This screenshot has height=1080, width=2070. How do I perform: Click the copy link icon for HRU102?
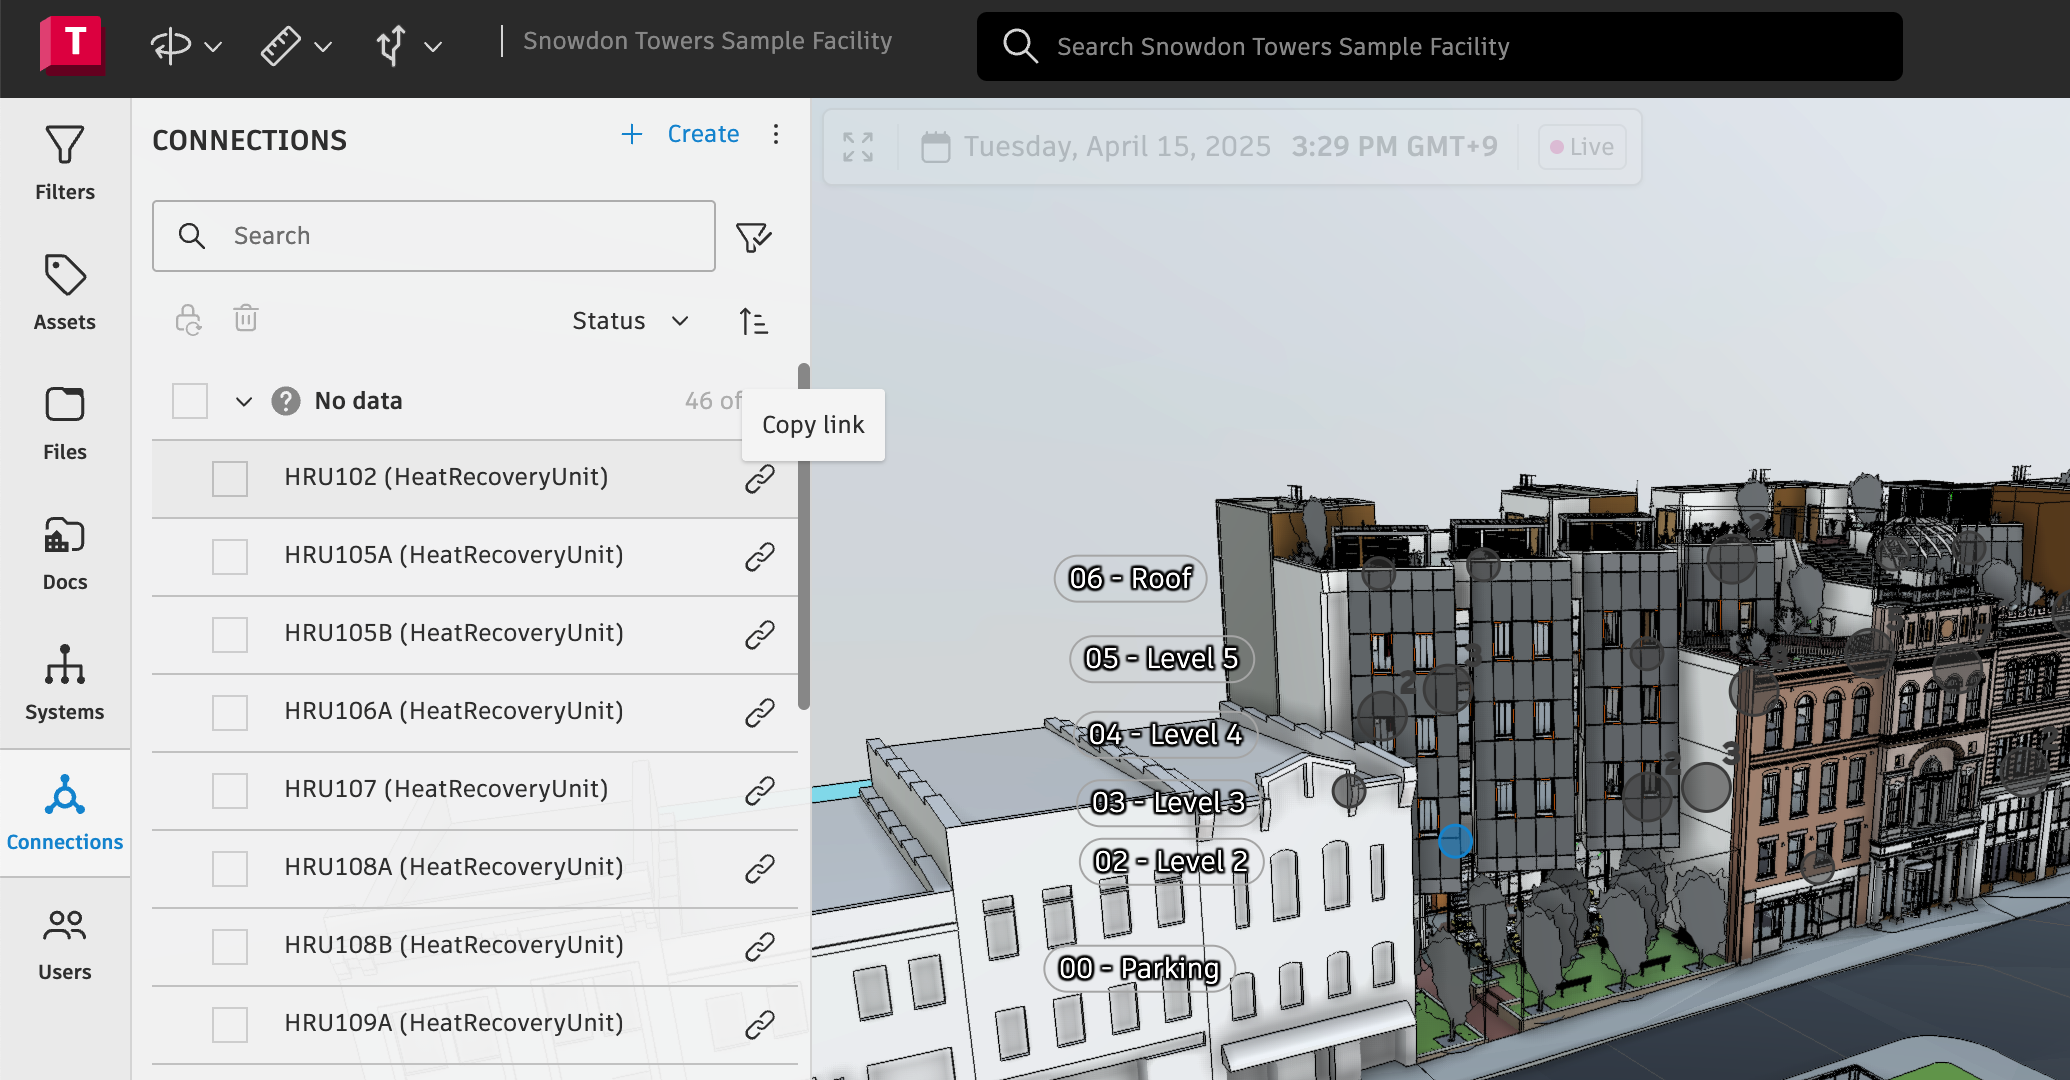click(x=760, y=479)
